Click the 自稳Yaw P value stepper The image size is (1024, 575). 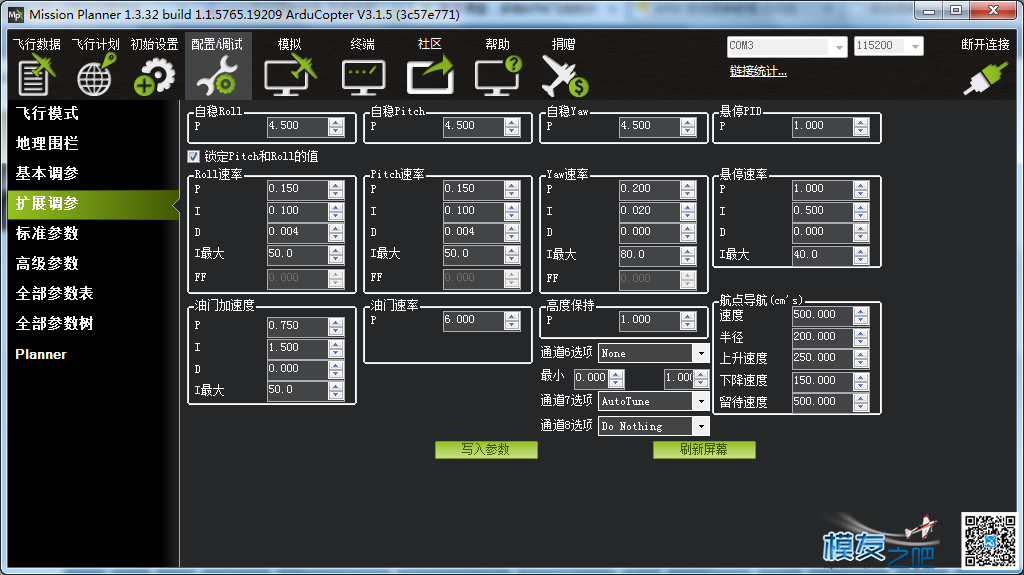tap(688, 126)
